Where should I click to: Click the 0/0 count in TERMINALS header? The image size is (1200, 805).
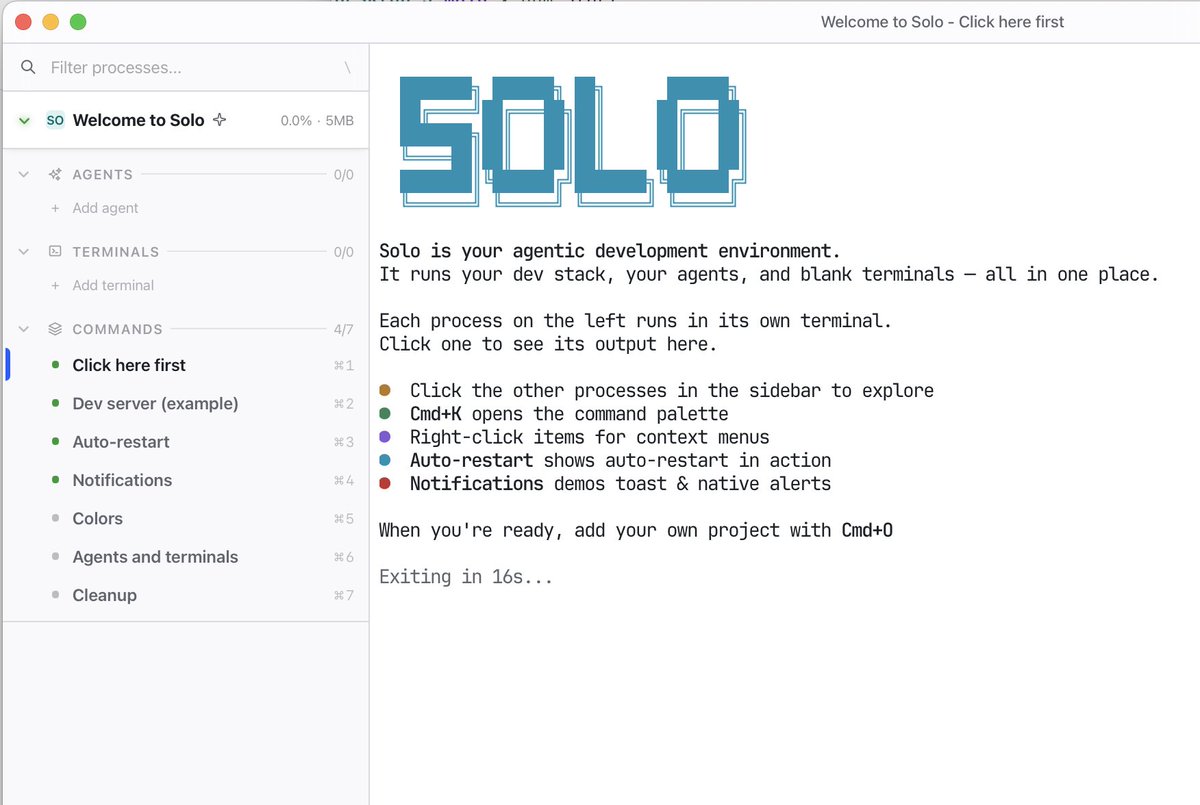[343, 252]
